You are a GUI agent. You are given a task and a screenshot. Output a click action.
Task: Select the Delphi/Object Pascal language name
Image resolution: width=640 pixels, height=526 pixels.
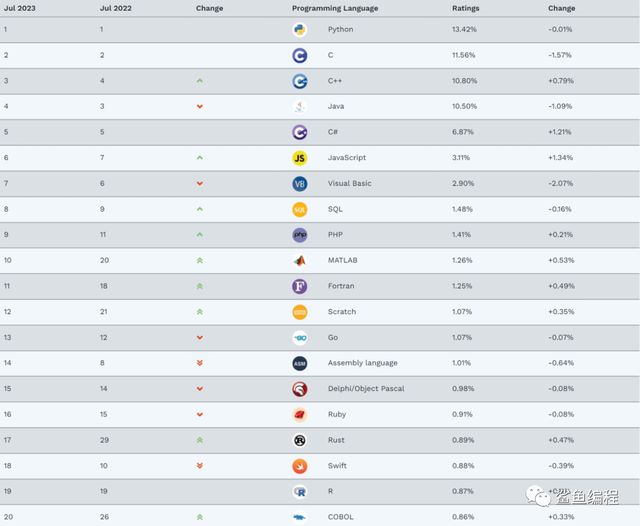click(x=366, y=388)
